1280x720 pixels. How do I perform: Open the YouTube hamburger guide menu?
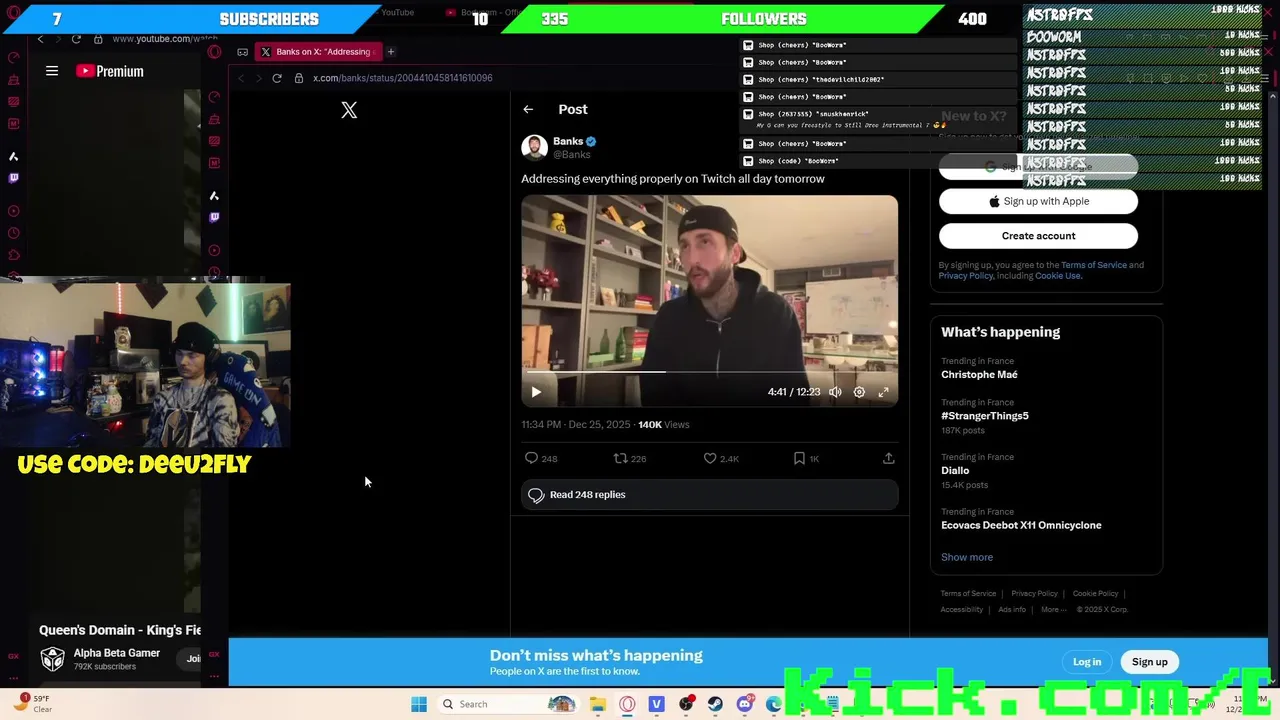coord(52,71)
